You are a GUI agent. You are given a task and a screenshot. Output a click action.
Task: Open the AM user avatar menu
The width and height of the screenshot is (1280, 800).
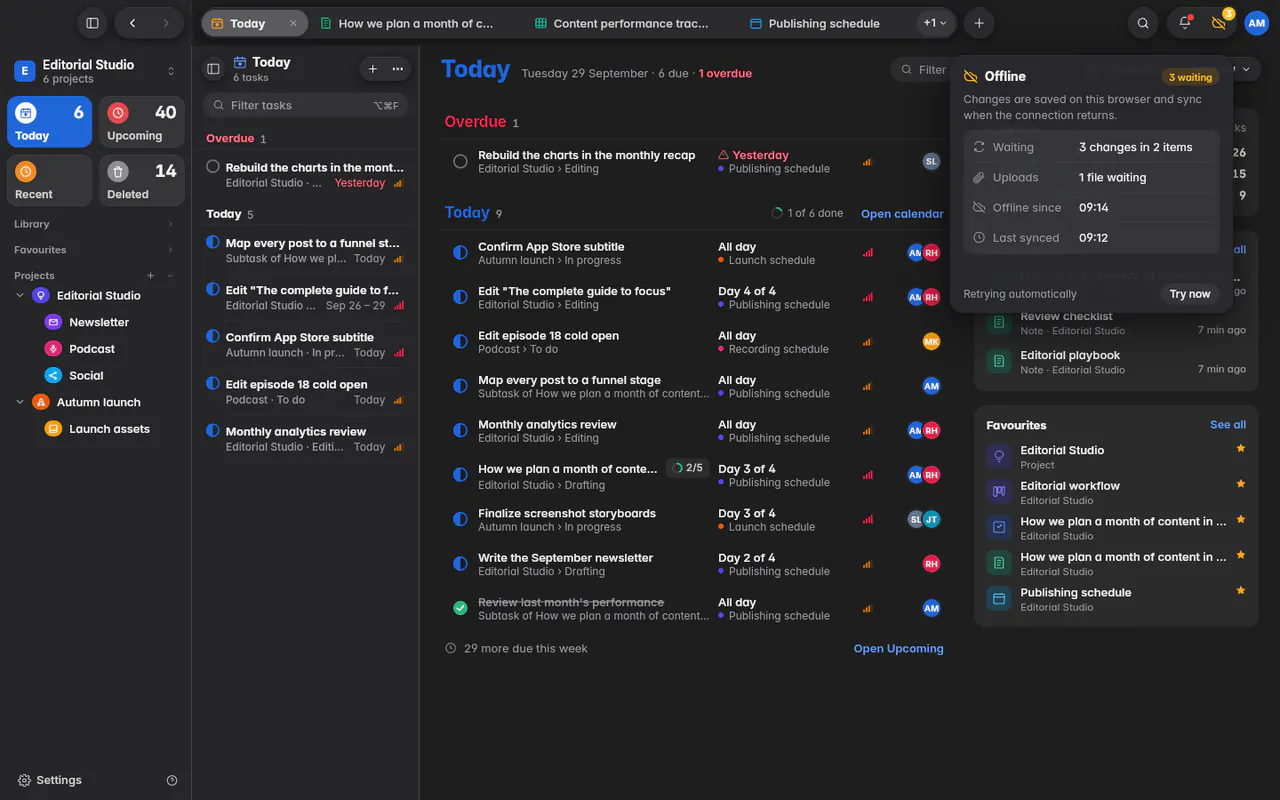(1256, 23)
